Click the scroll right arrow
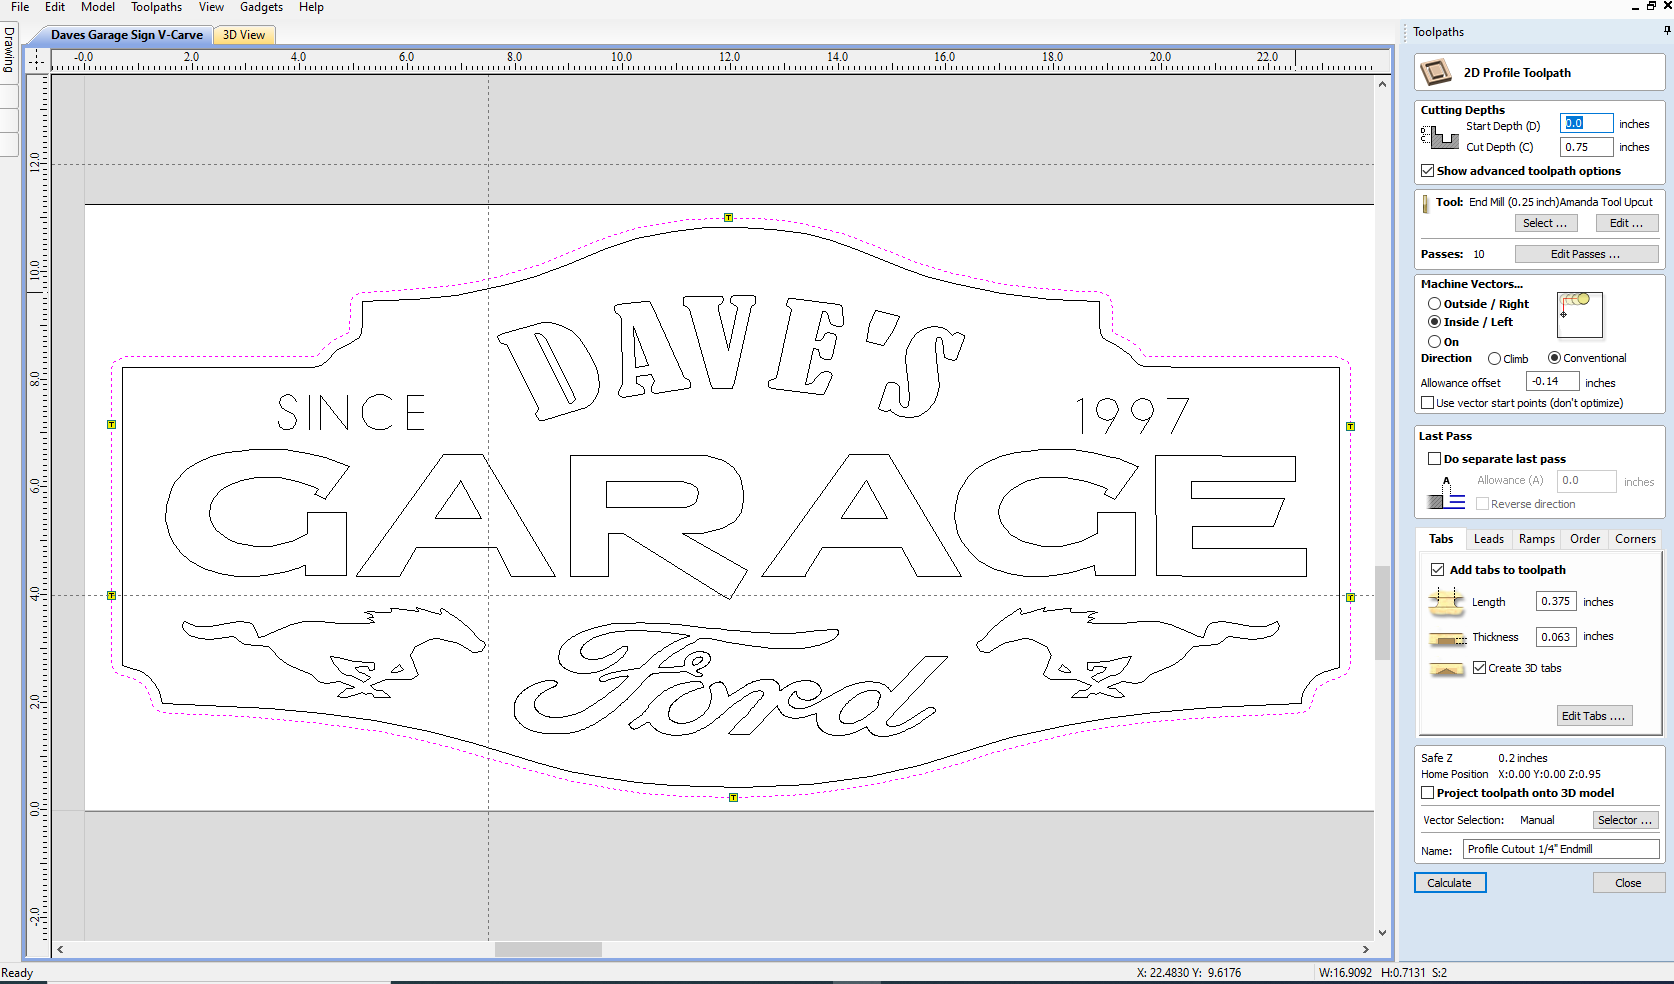The width and height of the screenshot is (1674, 984). coord(1366,950)
